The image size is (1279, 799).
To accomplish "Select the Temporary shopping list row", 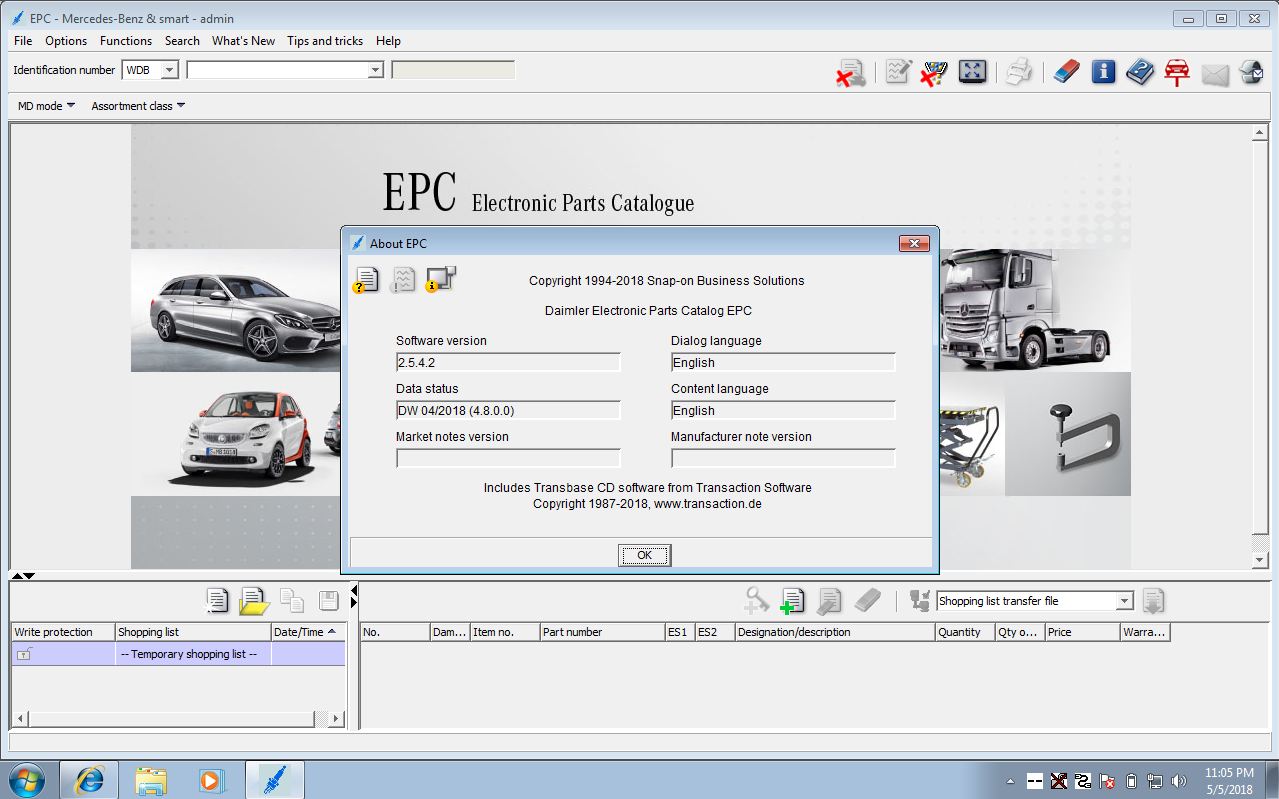I will click(178, 654).
